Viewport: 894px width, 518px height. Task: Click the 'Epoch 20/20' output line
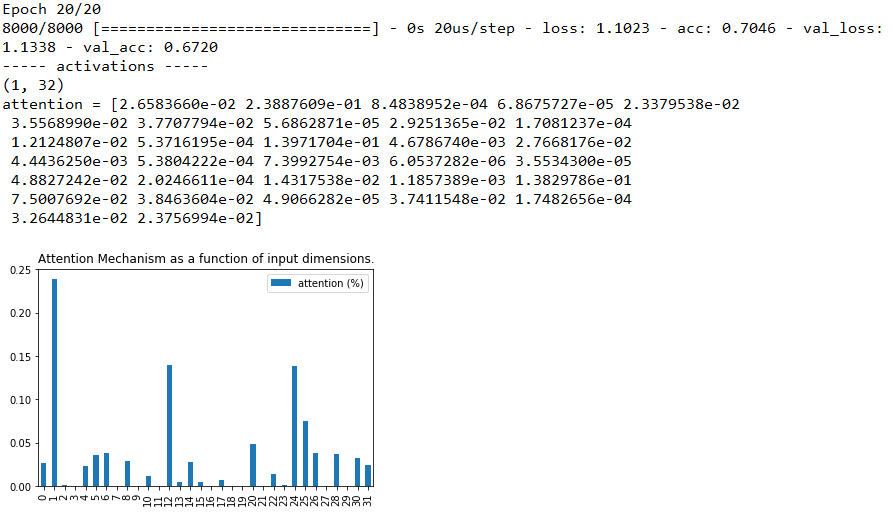point(52,10)
